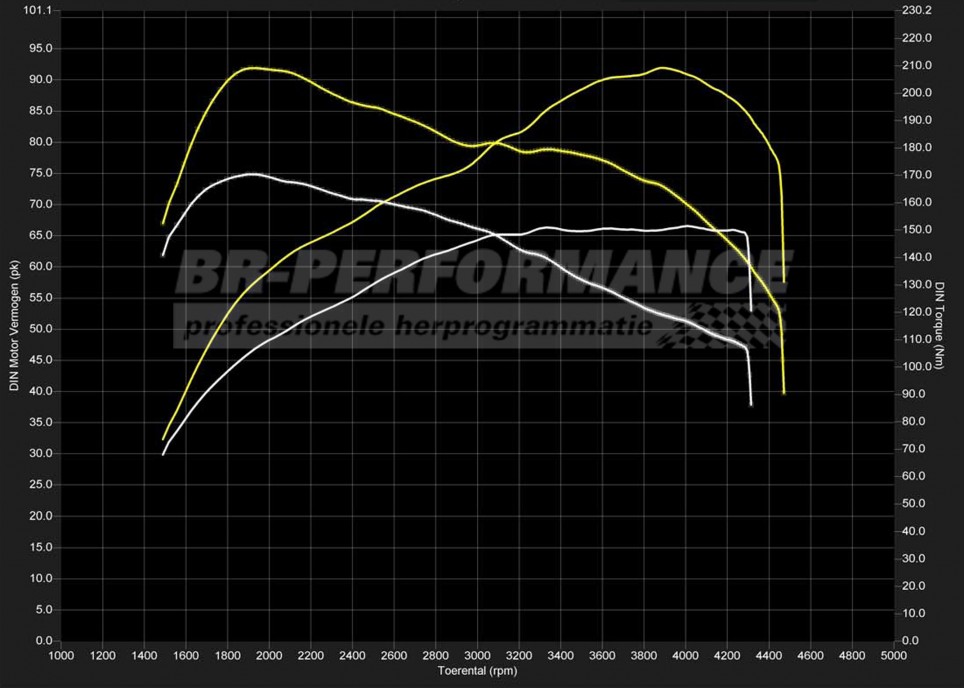The height and width of the screenshot is (688, 964).
Task: Click the 0.0 label on the left axis
Action: tap(43, 641)
